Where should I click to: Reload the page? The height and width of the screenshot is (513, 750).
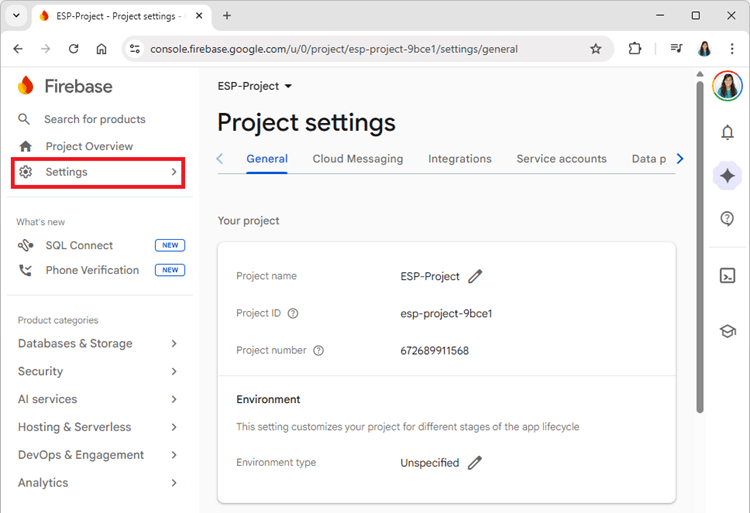(x=73, y=49)
